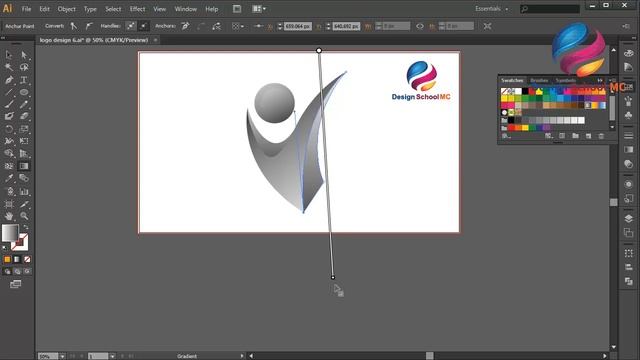Open the Layers panel icon in dock
The image size is (640, 360).
tap(629, 218)
